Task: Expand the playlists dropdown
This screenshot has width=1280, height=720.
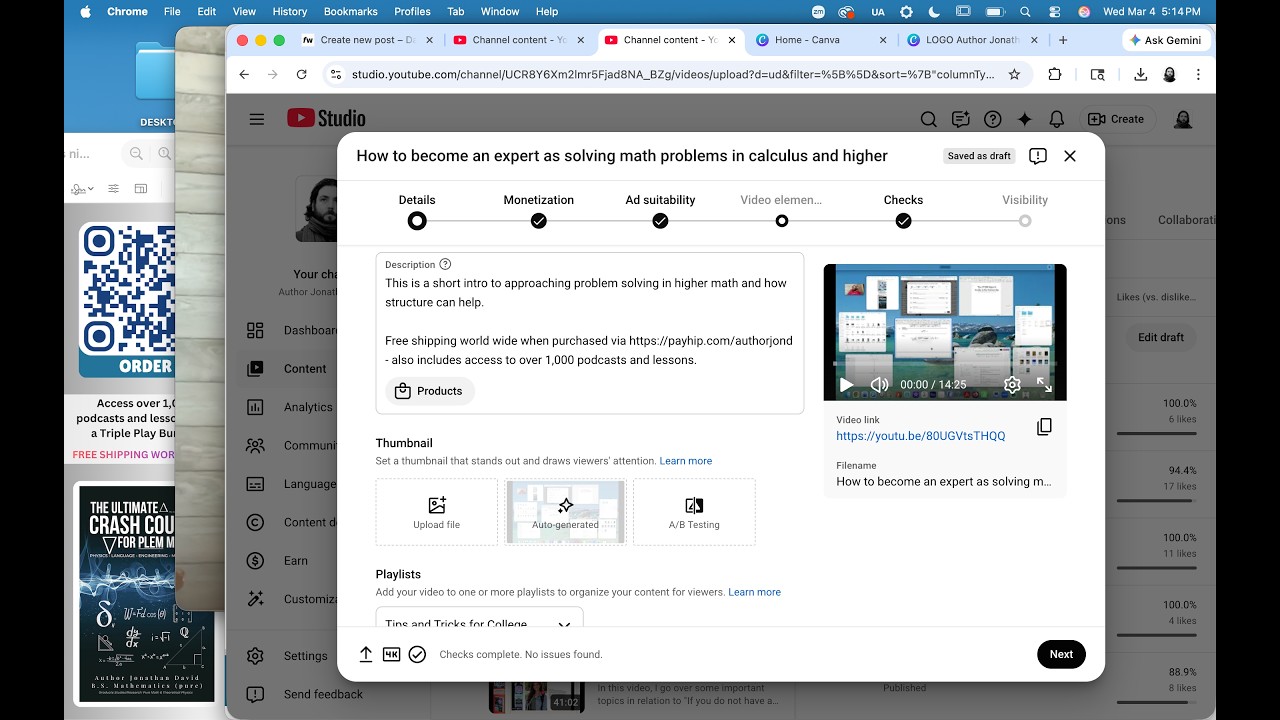Action: click(x=479, y=620)
